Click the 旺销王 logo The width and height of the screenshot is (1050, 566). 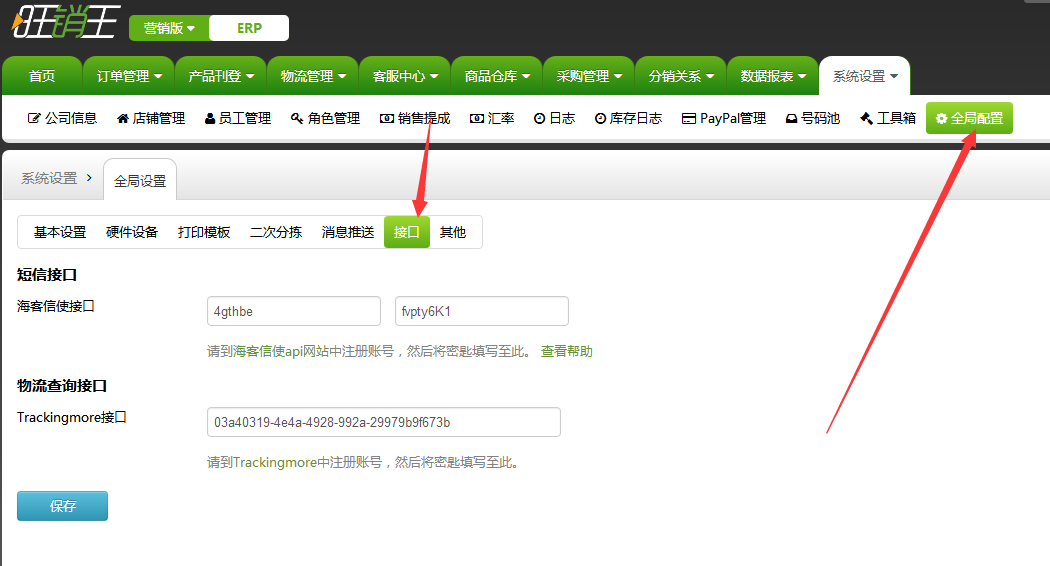pos(66,21)
